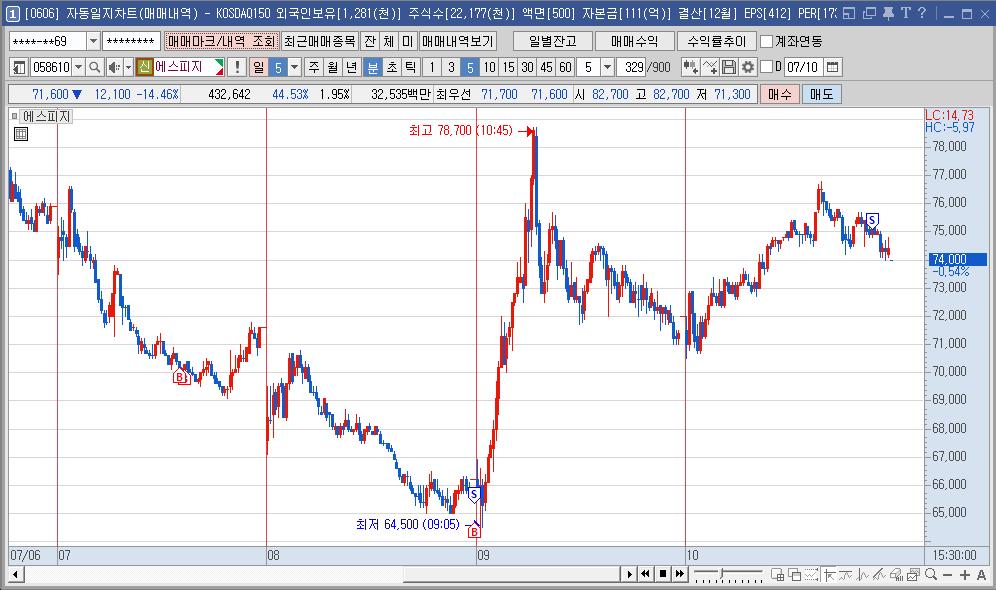Open the period dropdown next to 일 5
The image size is (996, 590).
click(294, 67)
